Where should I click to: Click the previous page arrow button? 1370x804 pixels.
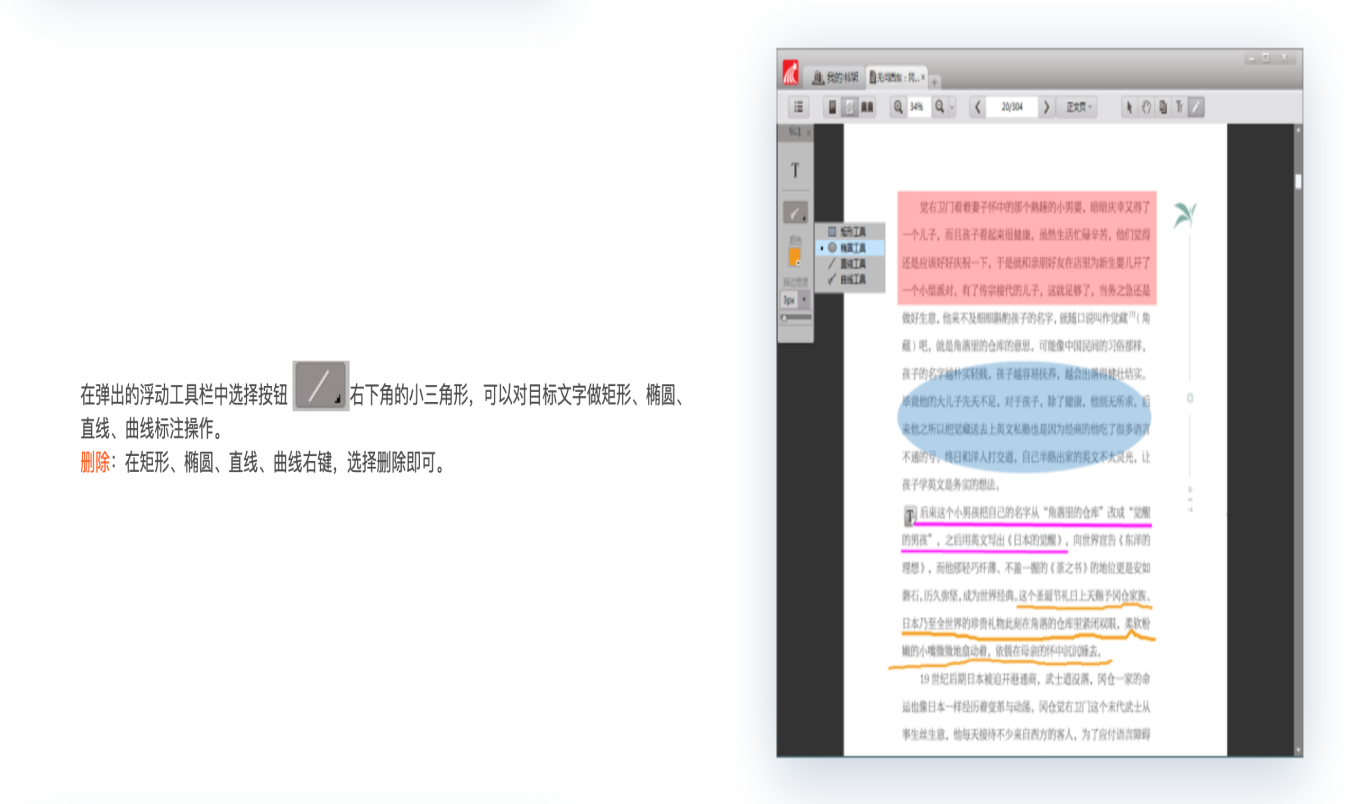978,104
